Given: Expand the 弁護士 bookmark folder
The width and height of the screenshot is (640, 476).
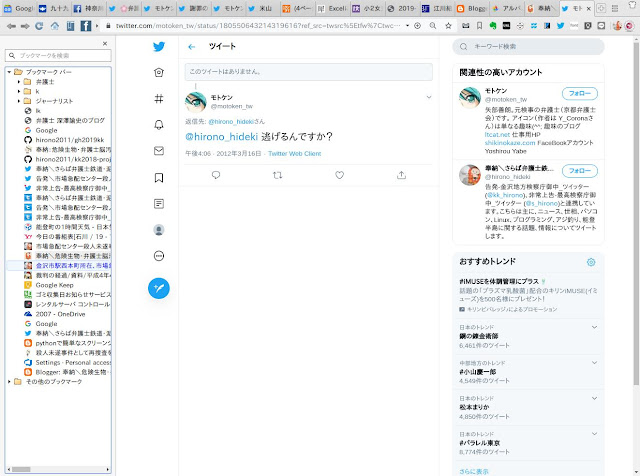Looking at the screenshot, I should pyautogui.click(x=19, y=82).
